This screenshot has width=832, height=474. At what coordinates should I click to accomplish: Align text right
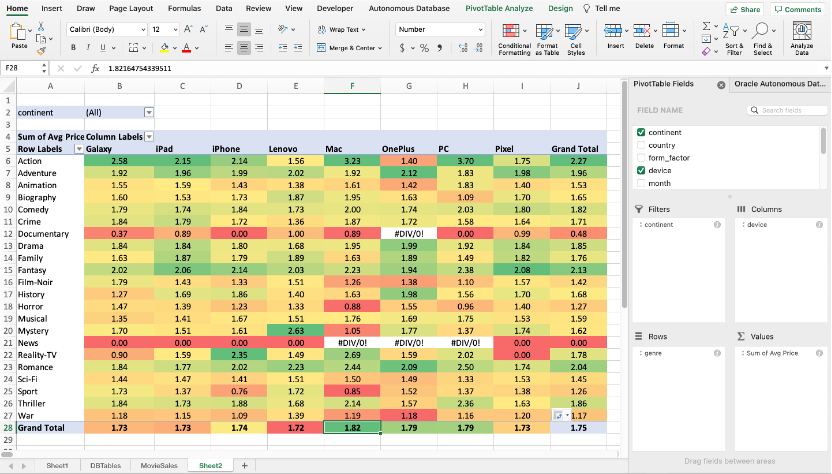259,48
